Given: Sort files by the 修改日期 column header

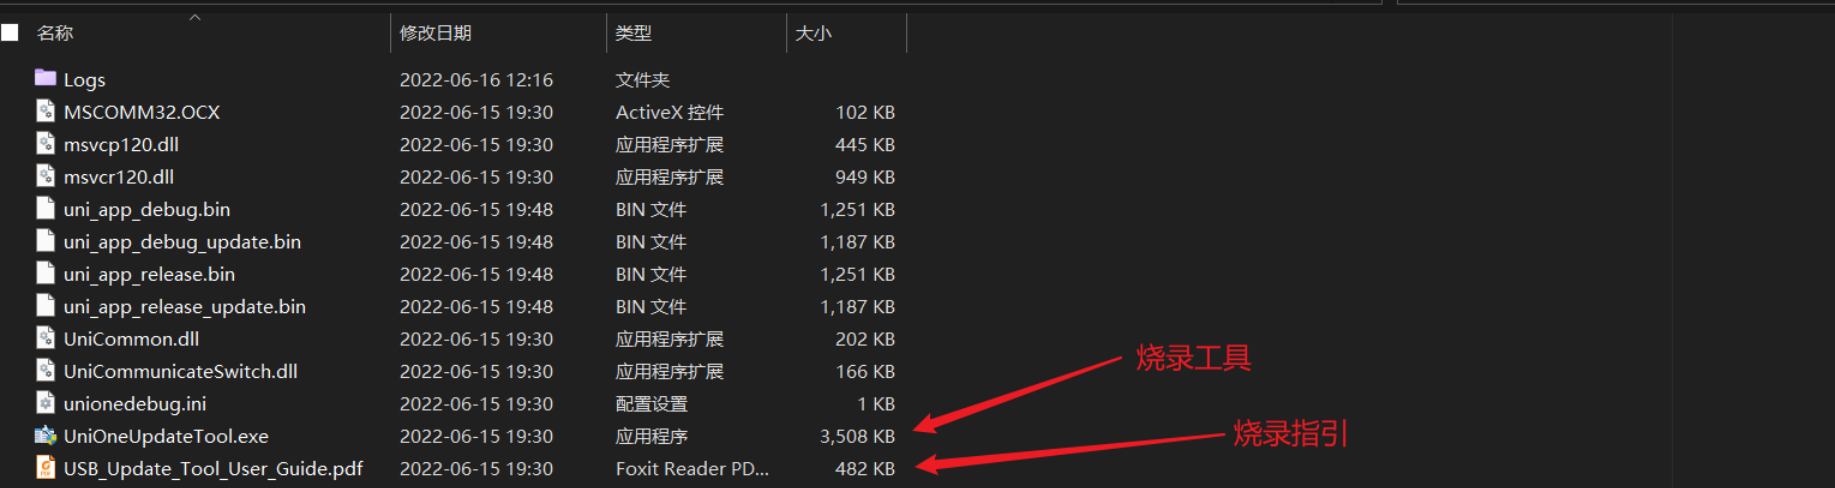Looking at the screenshot, I should point(435,33).
